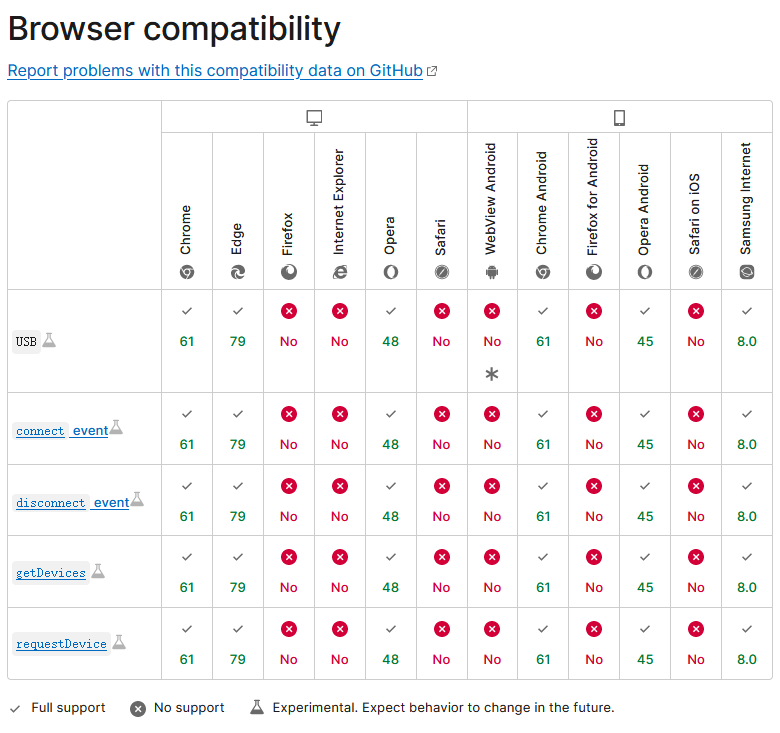Click the Firefox desktop browser icon

coord(289,272)
